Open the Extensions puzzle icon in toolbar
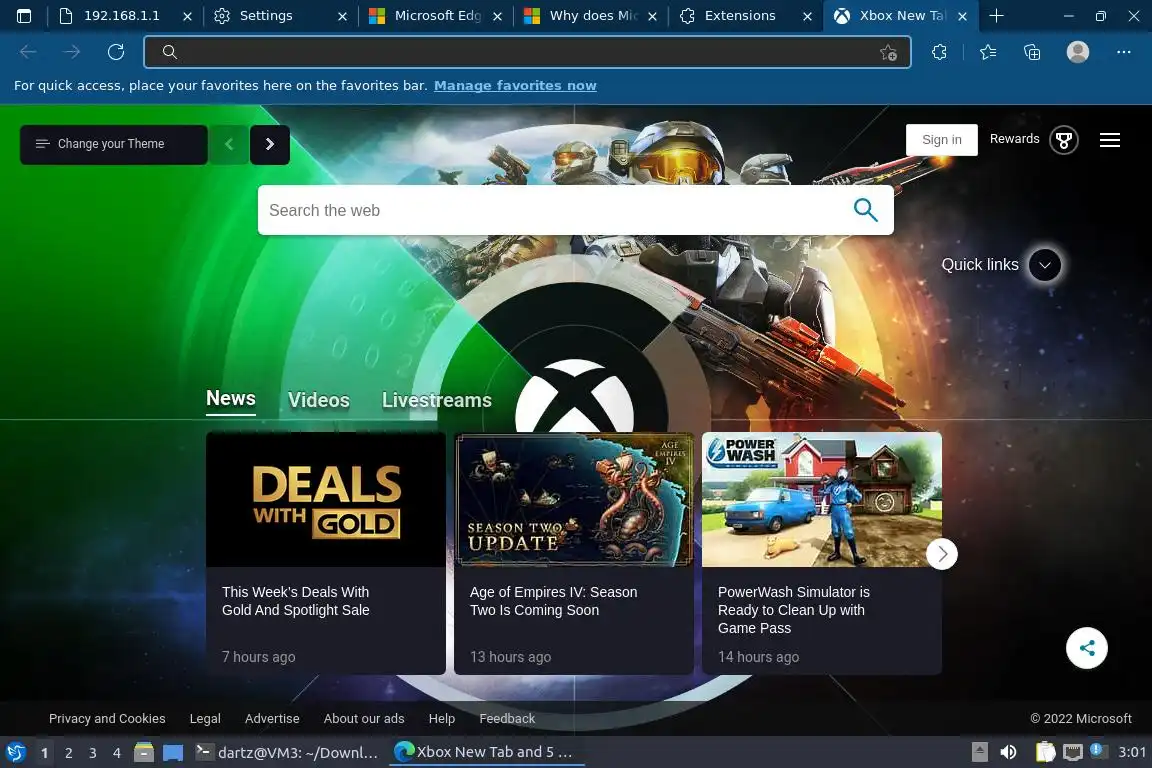Screen dimensions: 1152x768 tap(939, 51)
